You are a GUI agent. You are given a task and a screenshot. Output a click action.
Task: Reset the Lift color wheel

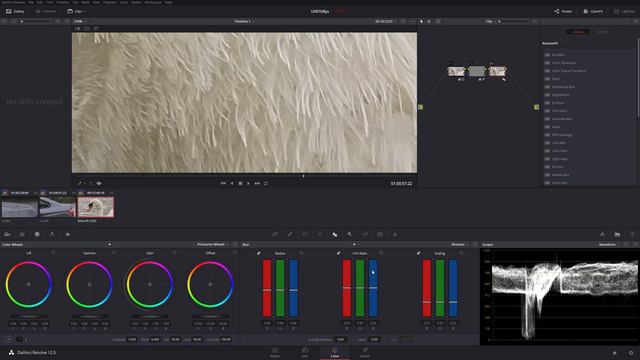[53, 253]
